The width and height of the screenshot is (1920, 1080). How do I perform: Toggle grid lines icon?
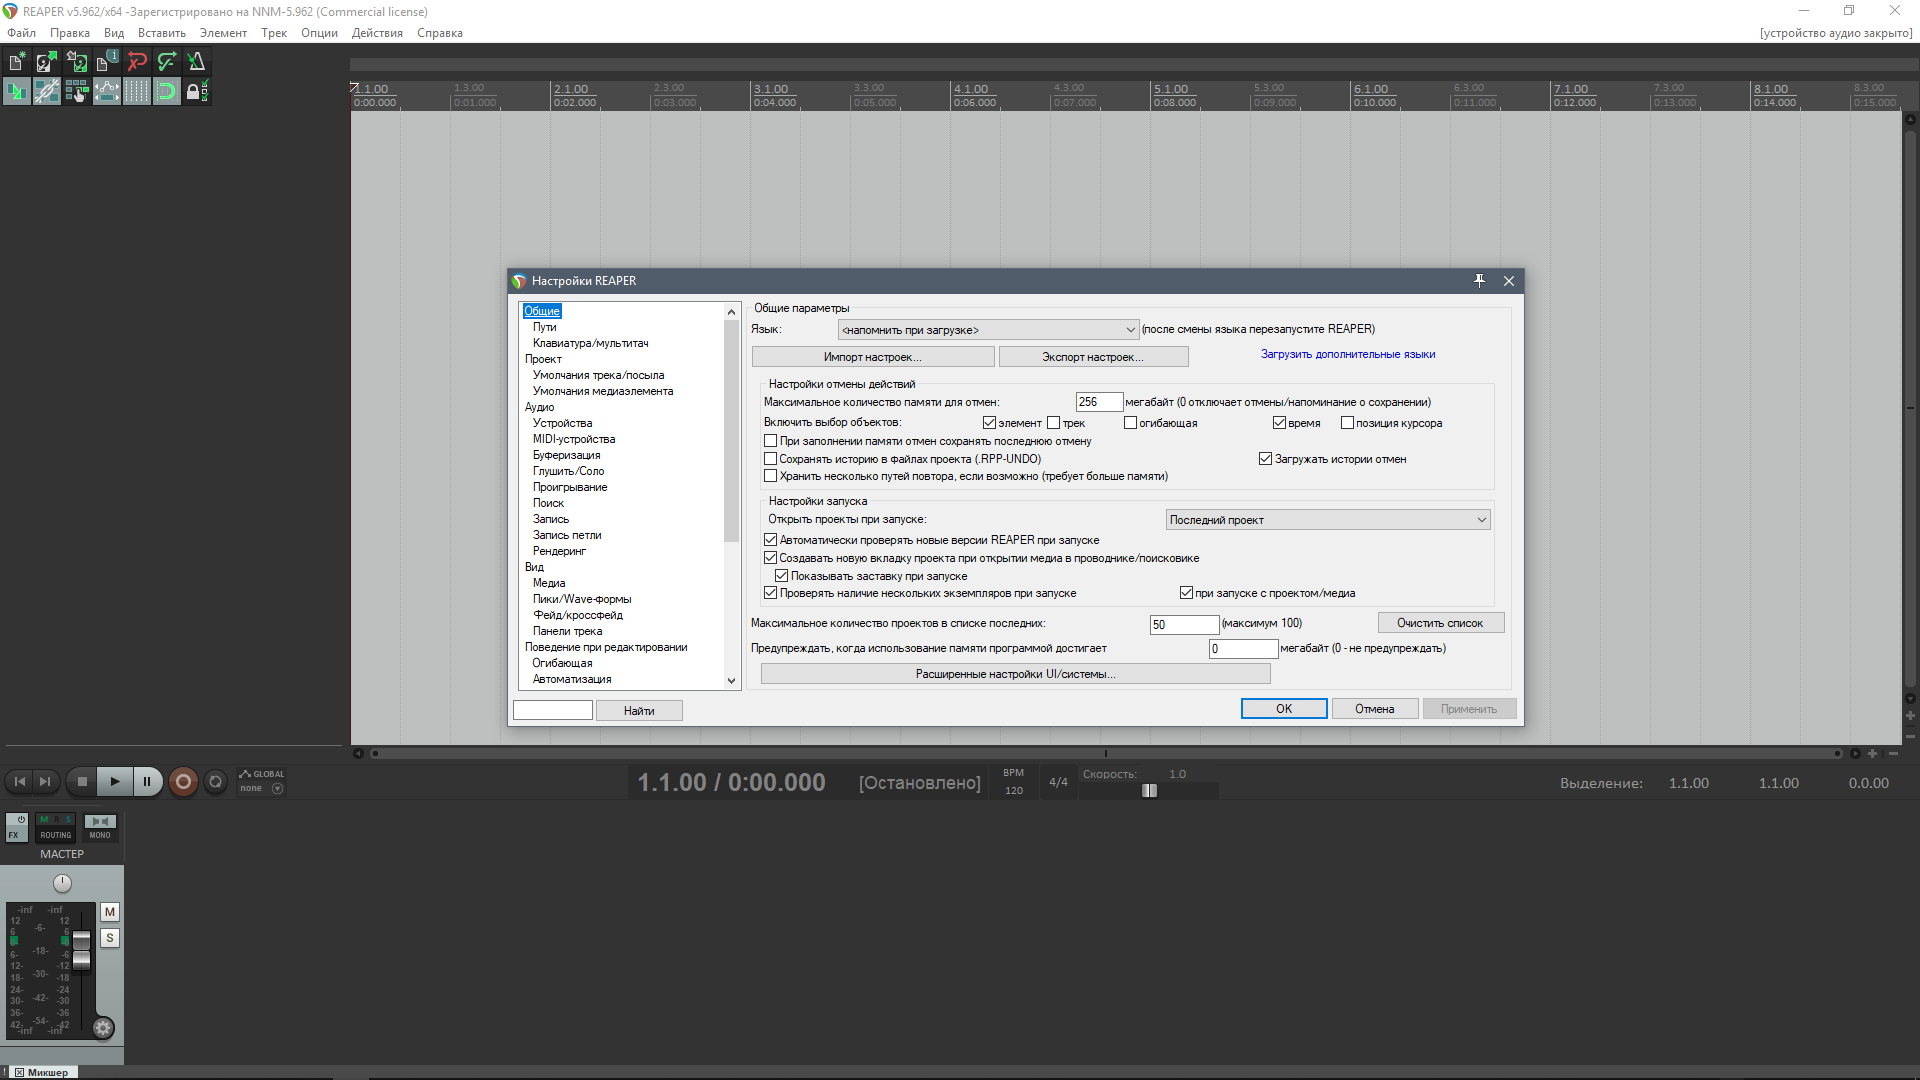137,92
